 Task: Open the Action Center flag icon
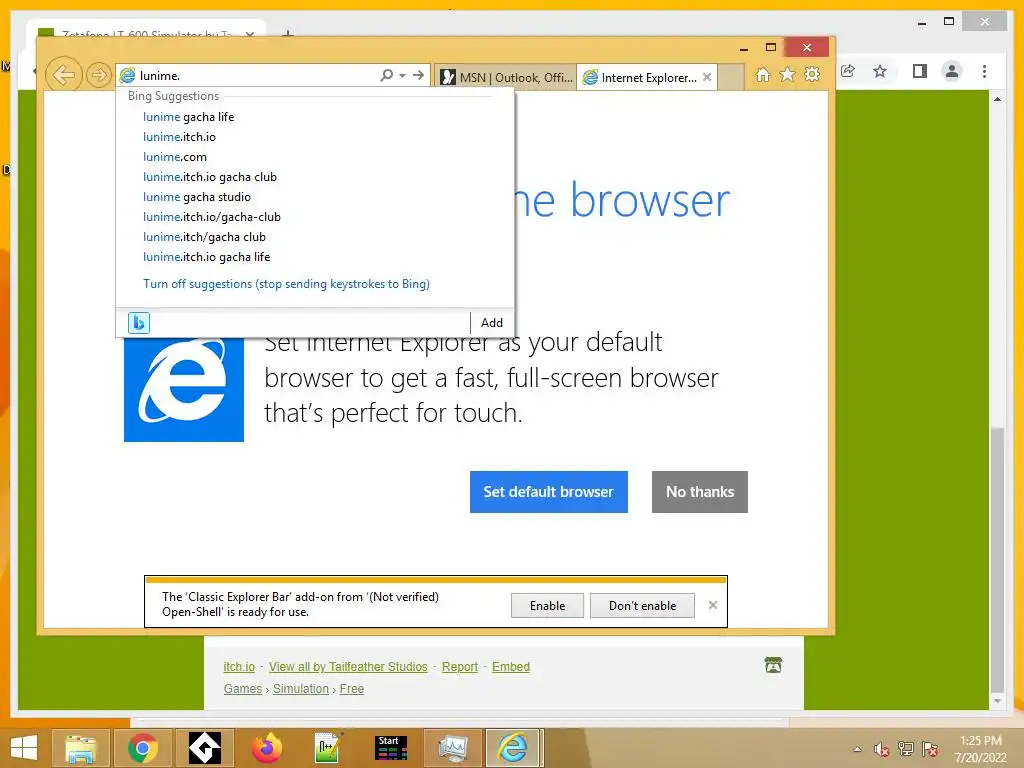click(930, 749)
